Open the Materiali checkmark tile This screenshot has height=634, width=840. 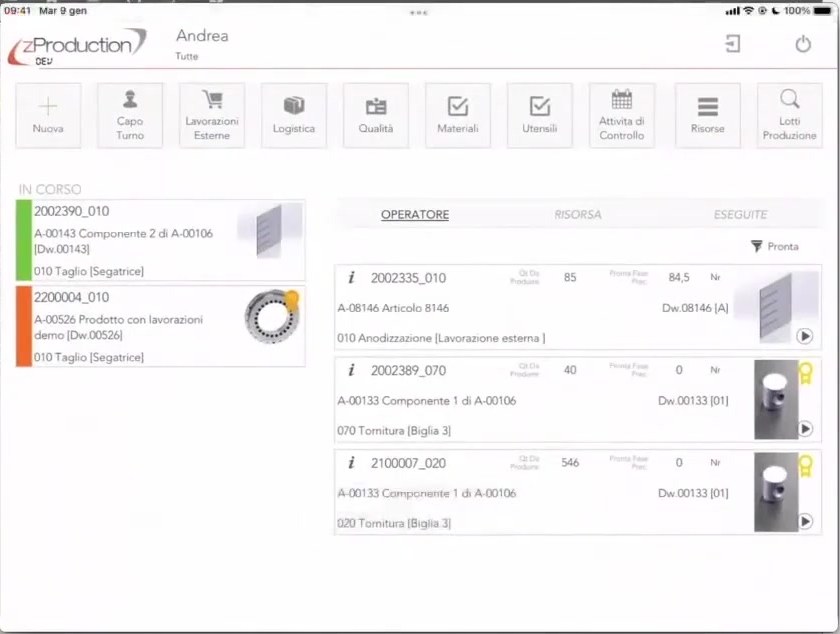[x=458, y=115]
